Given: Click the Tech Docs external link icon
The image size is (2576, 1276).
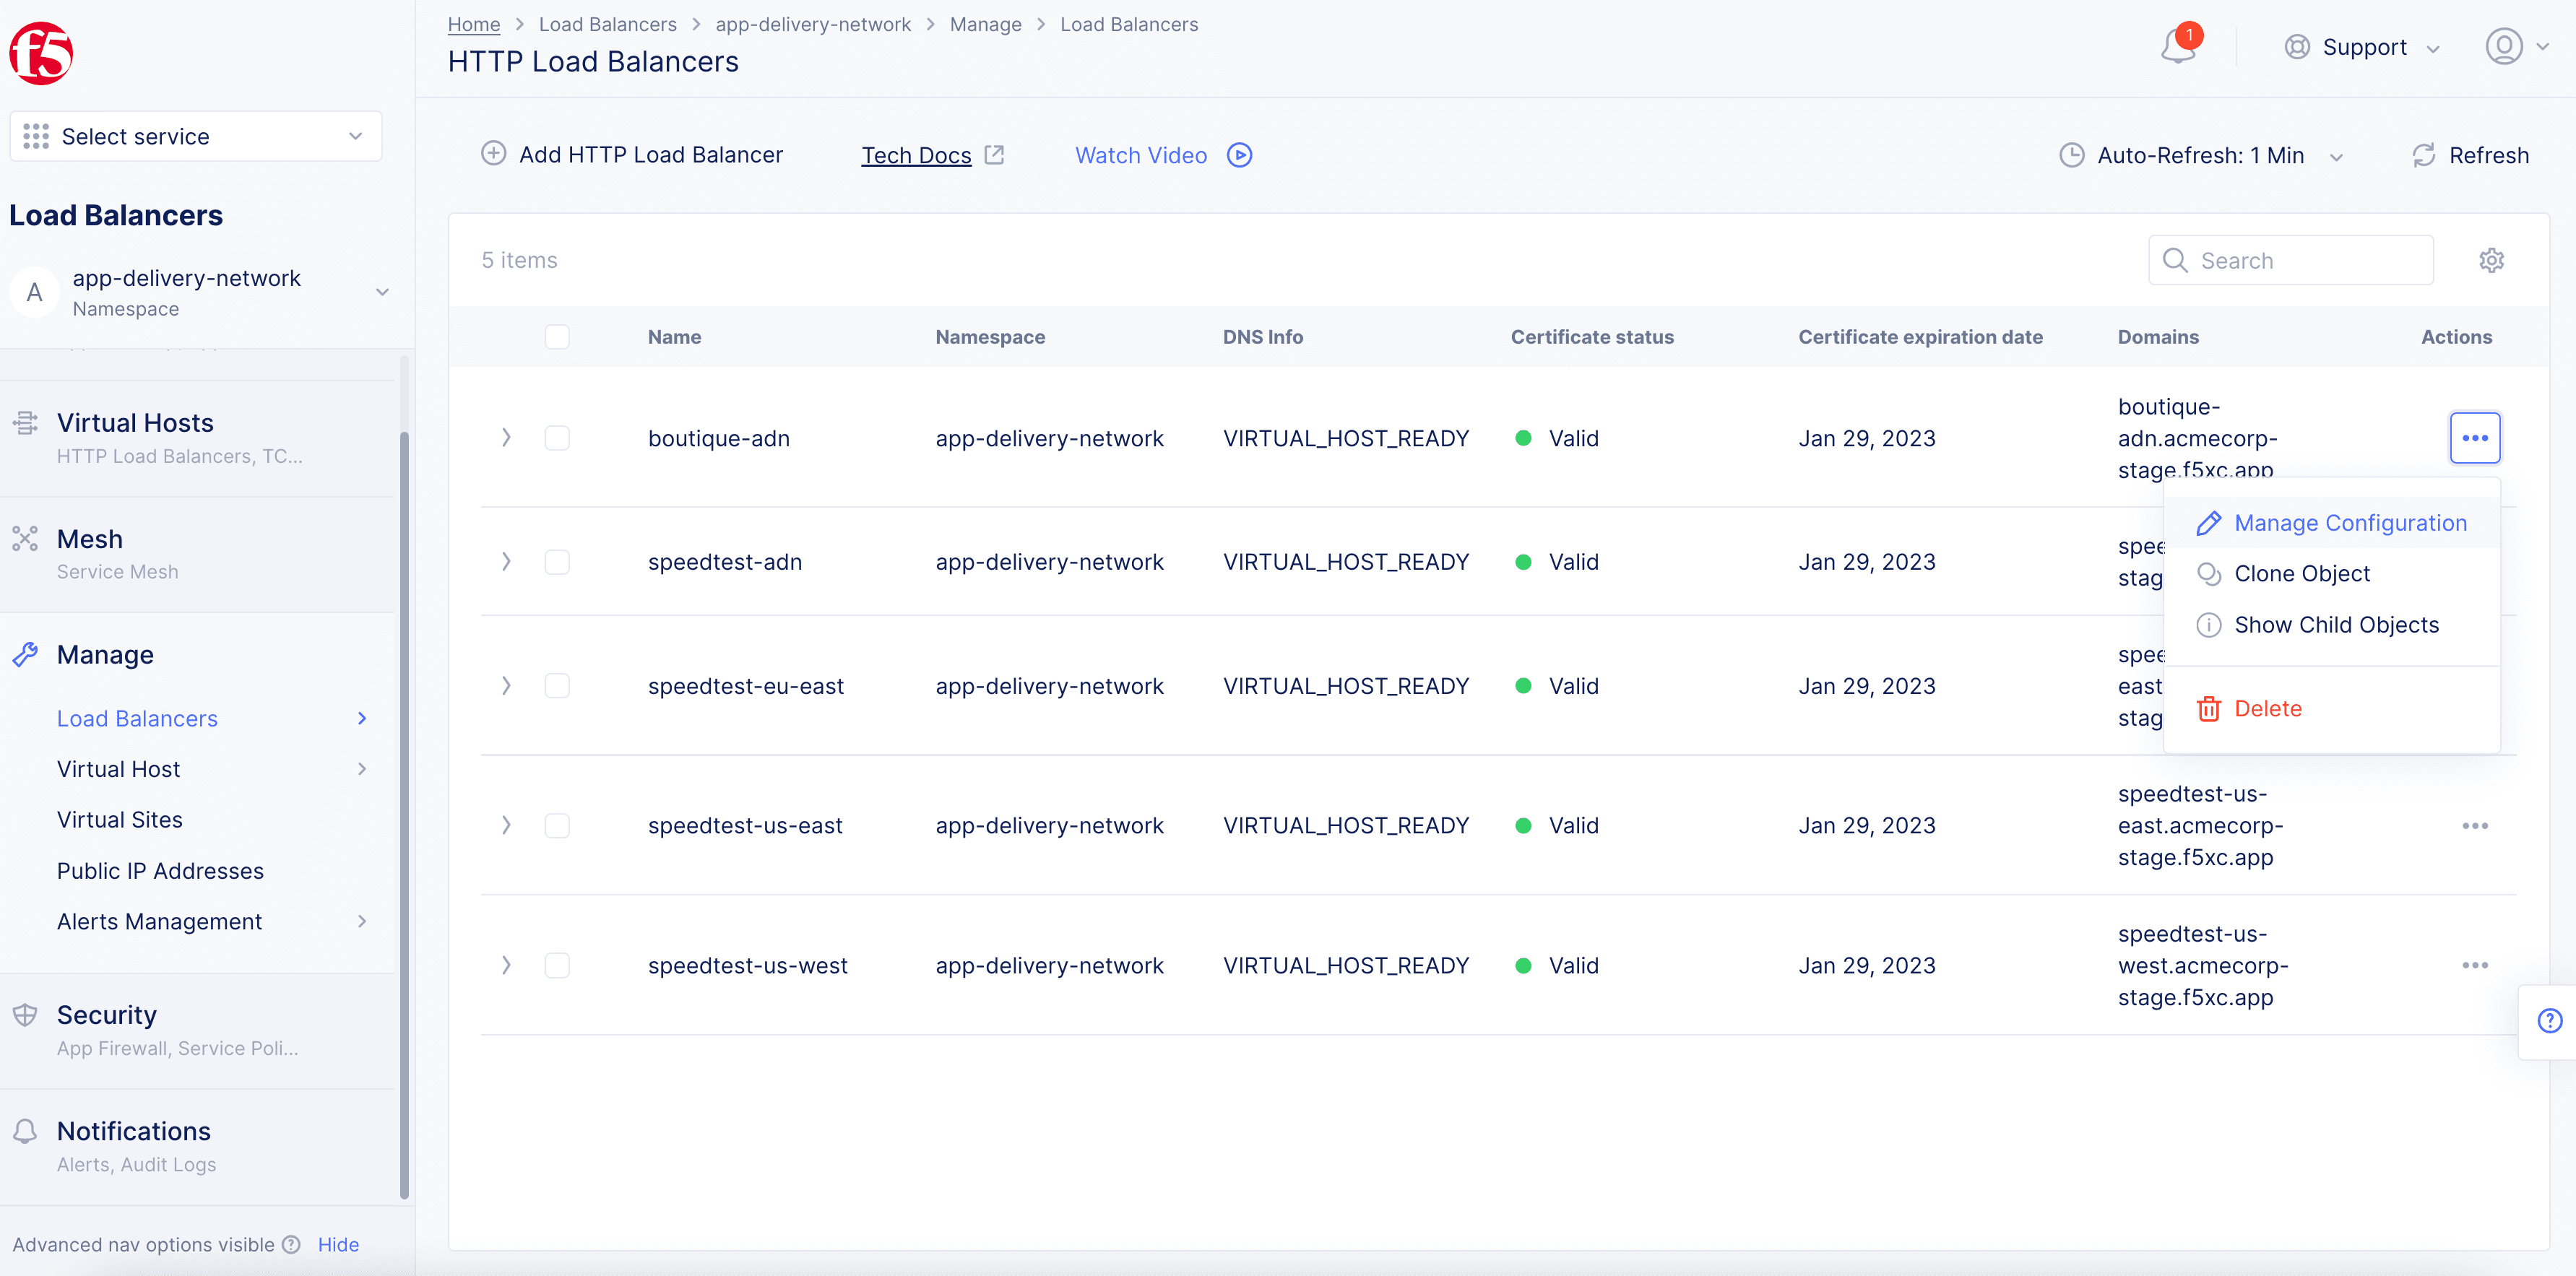Looking at the screenshot, I should pyautogui.click(x=994, y=155).
